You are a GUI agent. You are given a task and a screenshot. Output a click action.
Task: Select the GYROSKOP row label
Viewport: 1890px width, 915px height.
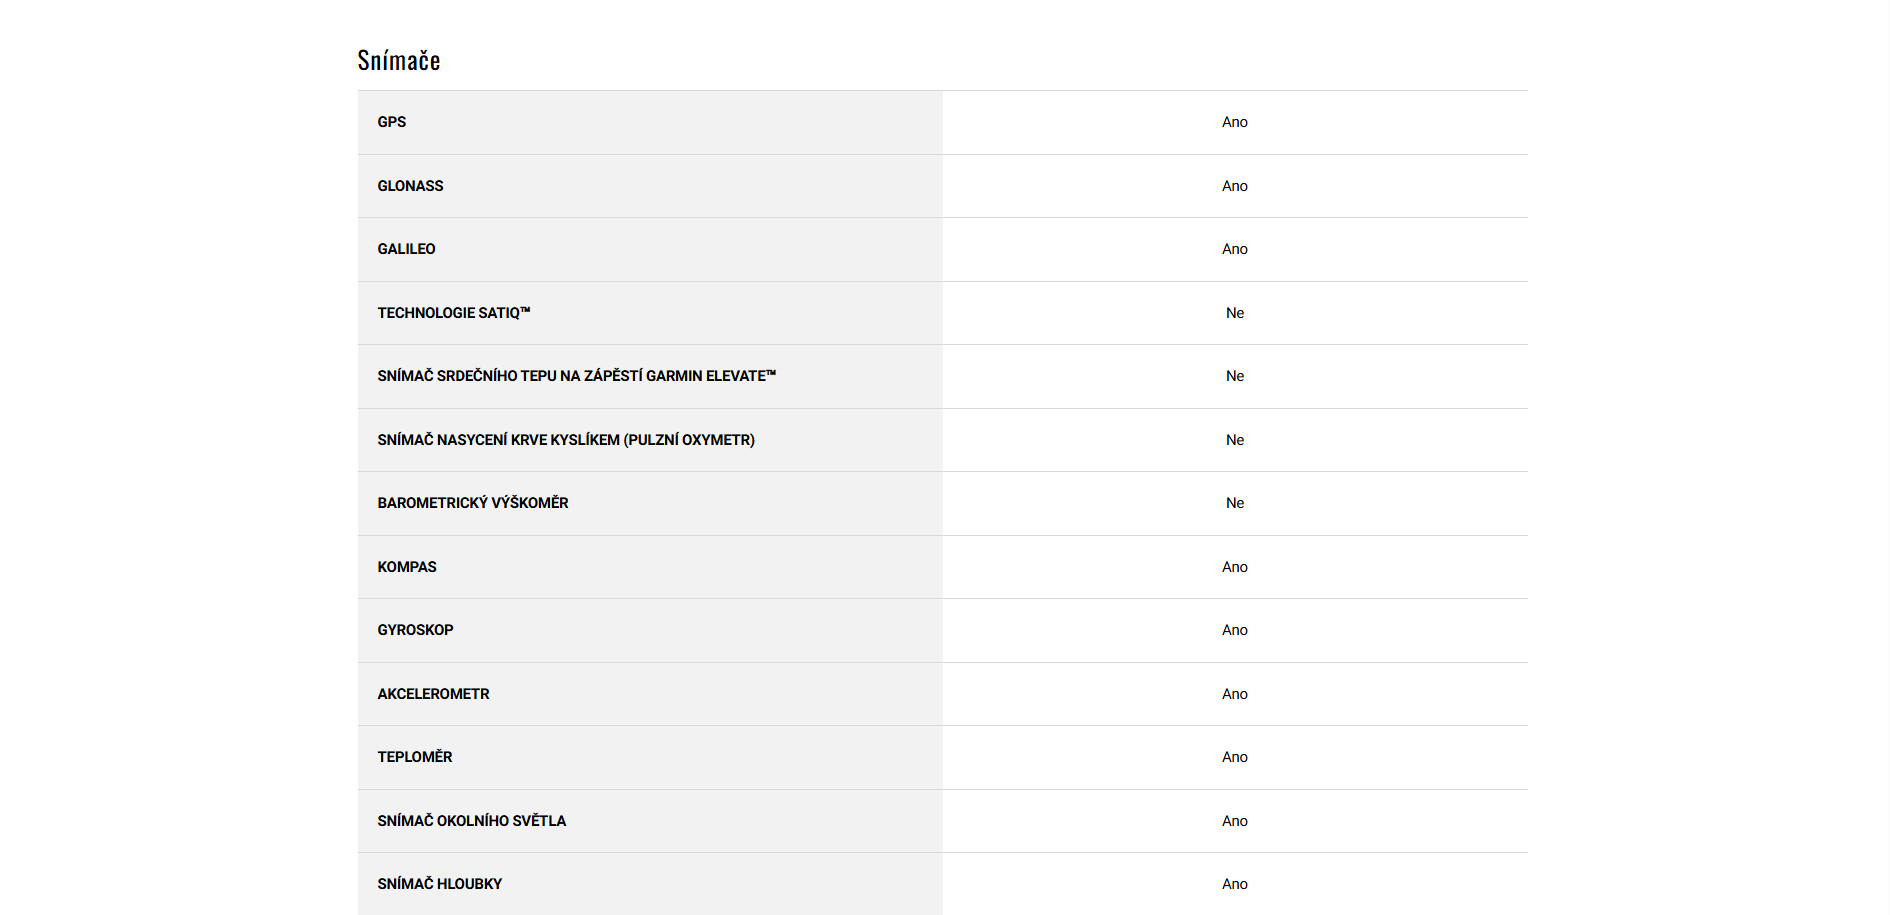(415, 630)
